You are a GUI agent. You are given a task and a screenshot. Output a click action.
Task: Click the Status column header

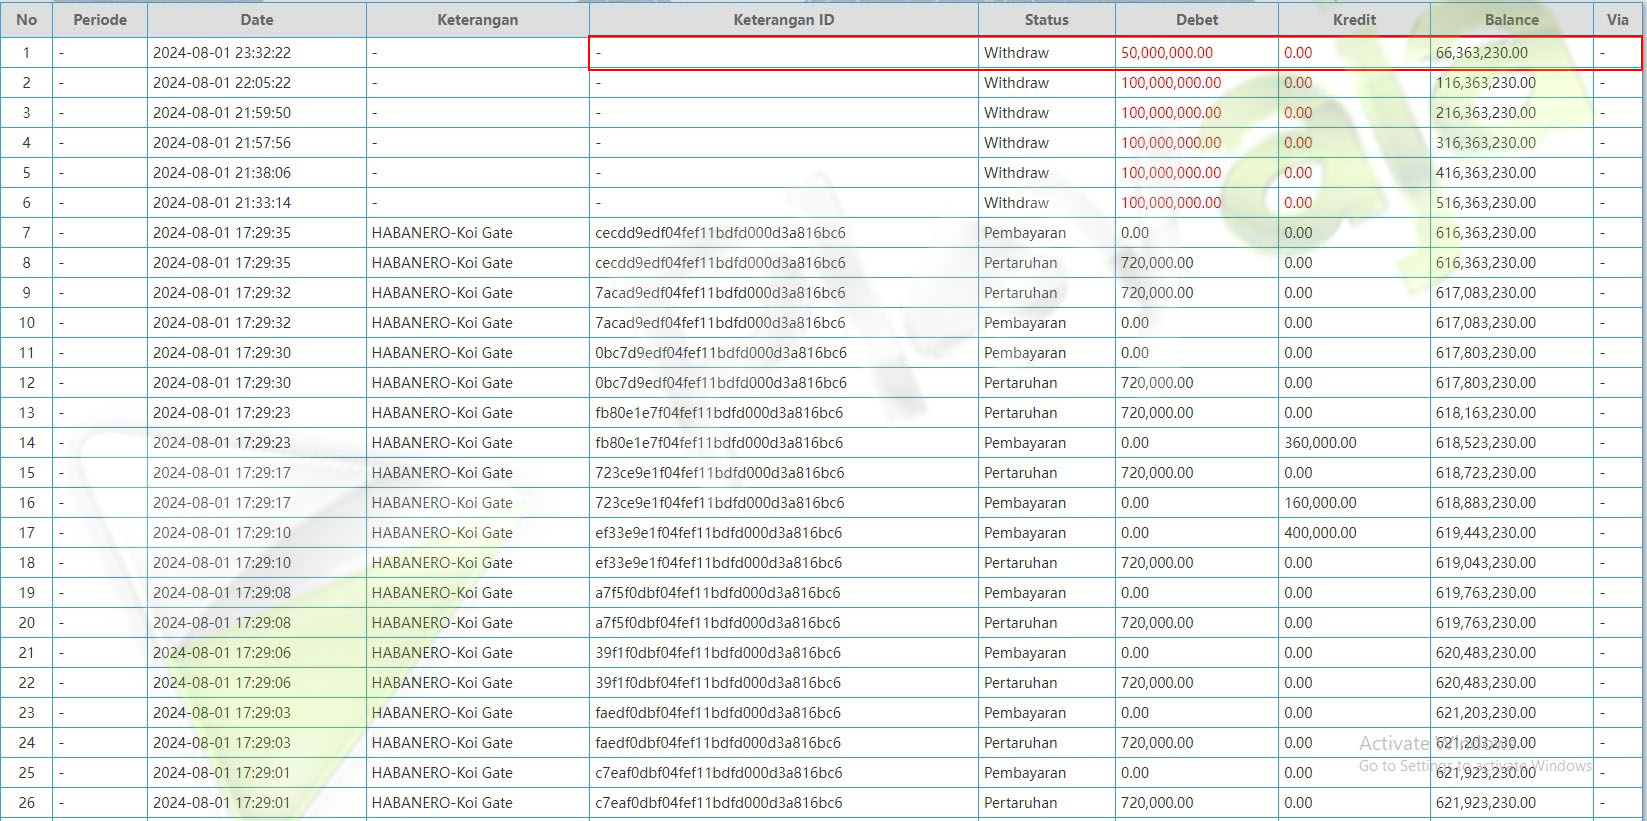tap(1046, 20)
